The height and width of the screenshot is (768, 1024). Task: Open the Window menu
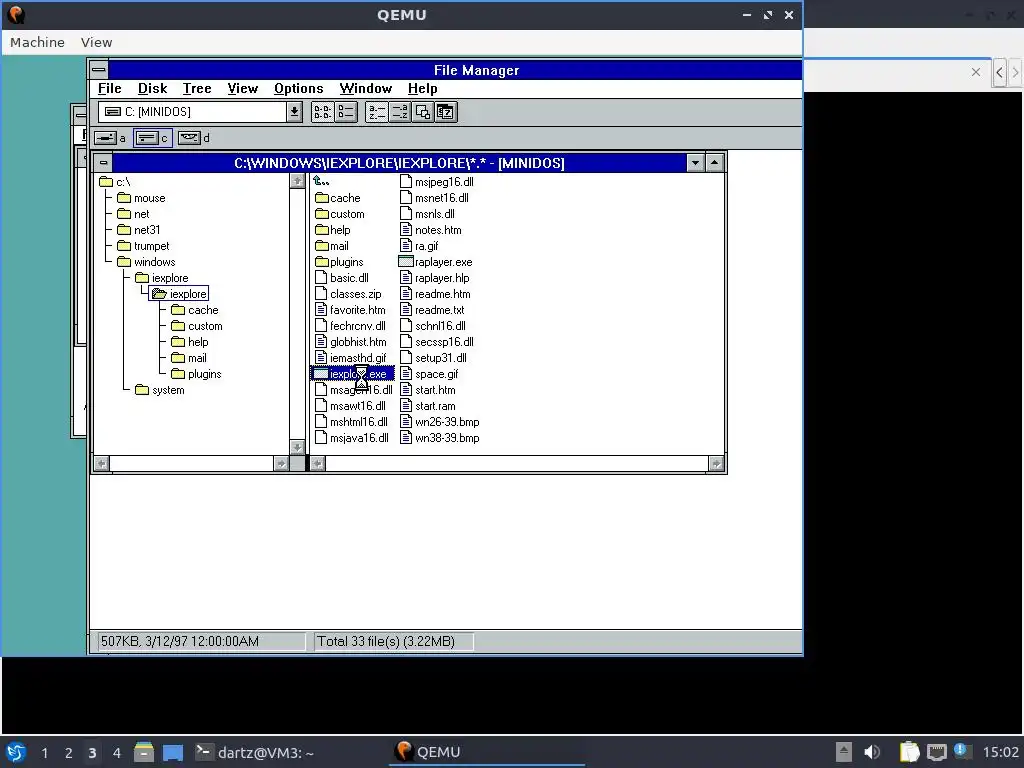click(x=366, y=88)
